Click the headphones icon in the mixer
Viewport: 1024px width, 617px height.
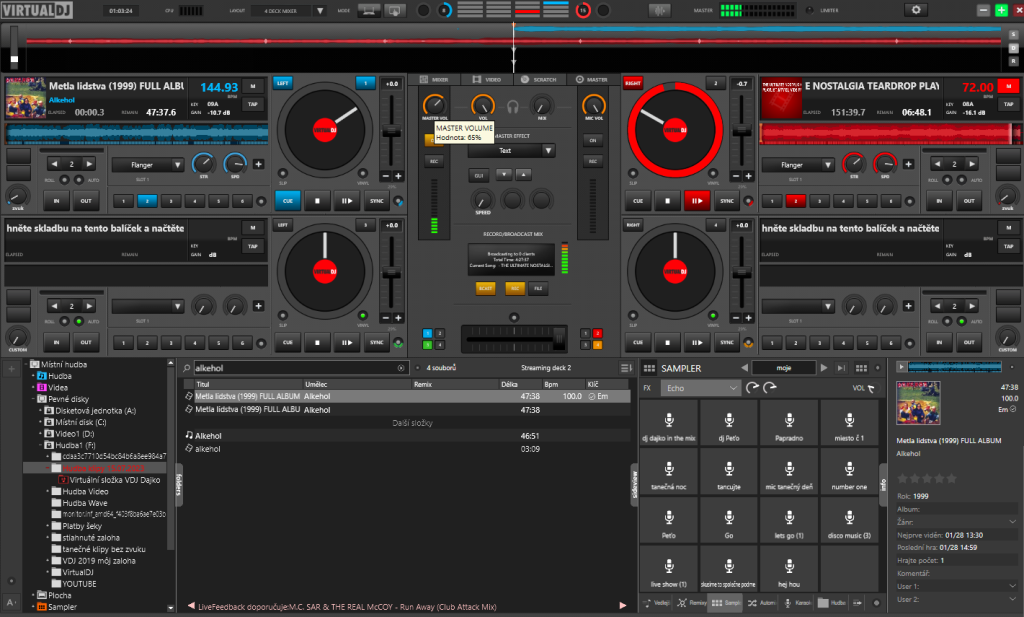512,106
